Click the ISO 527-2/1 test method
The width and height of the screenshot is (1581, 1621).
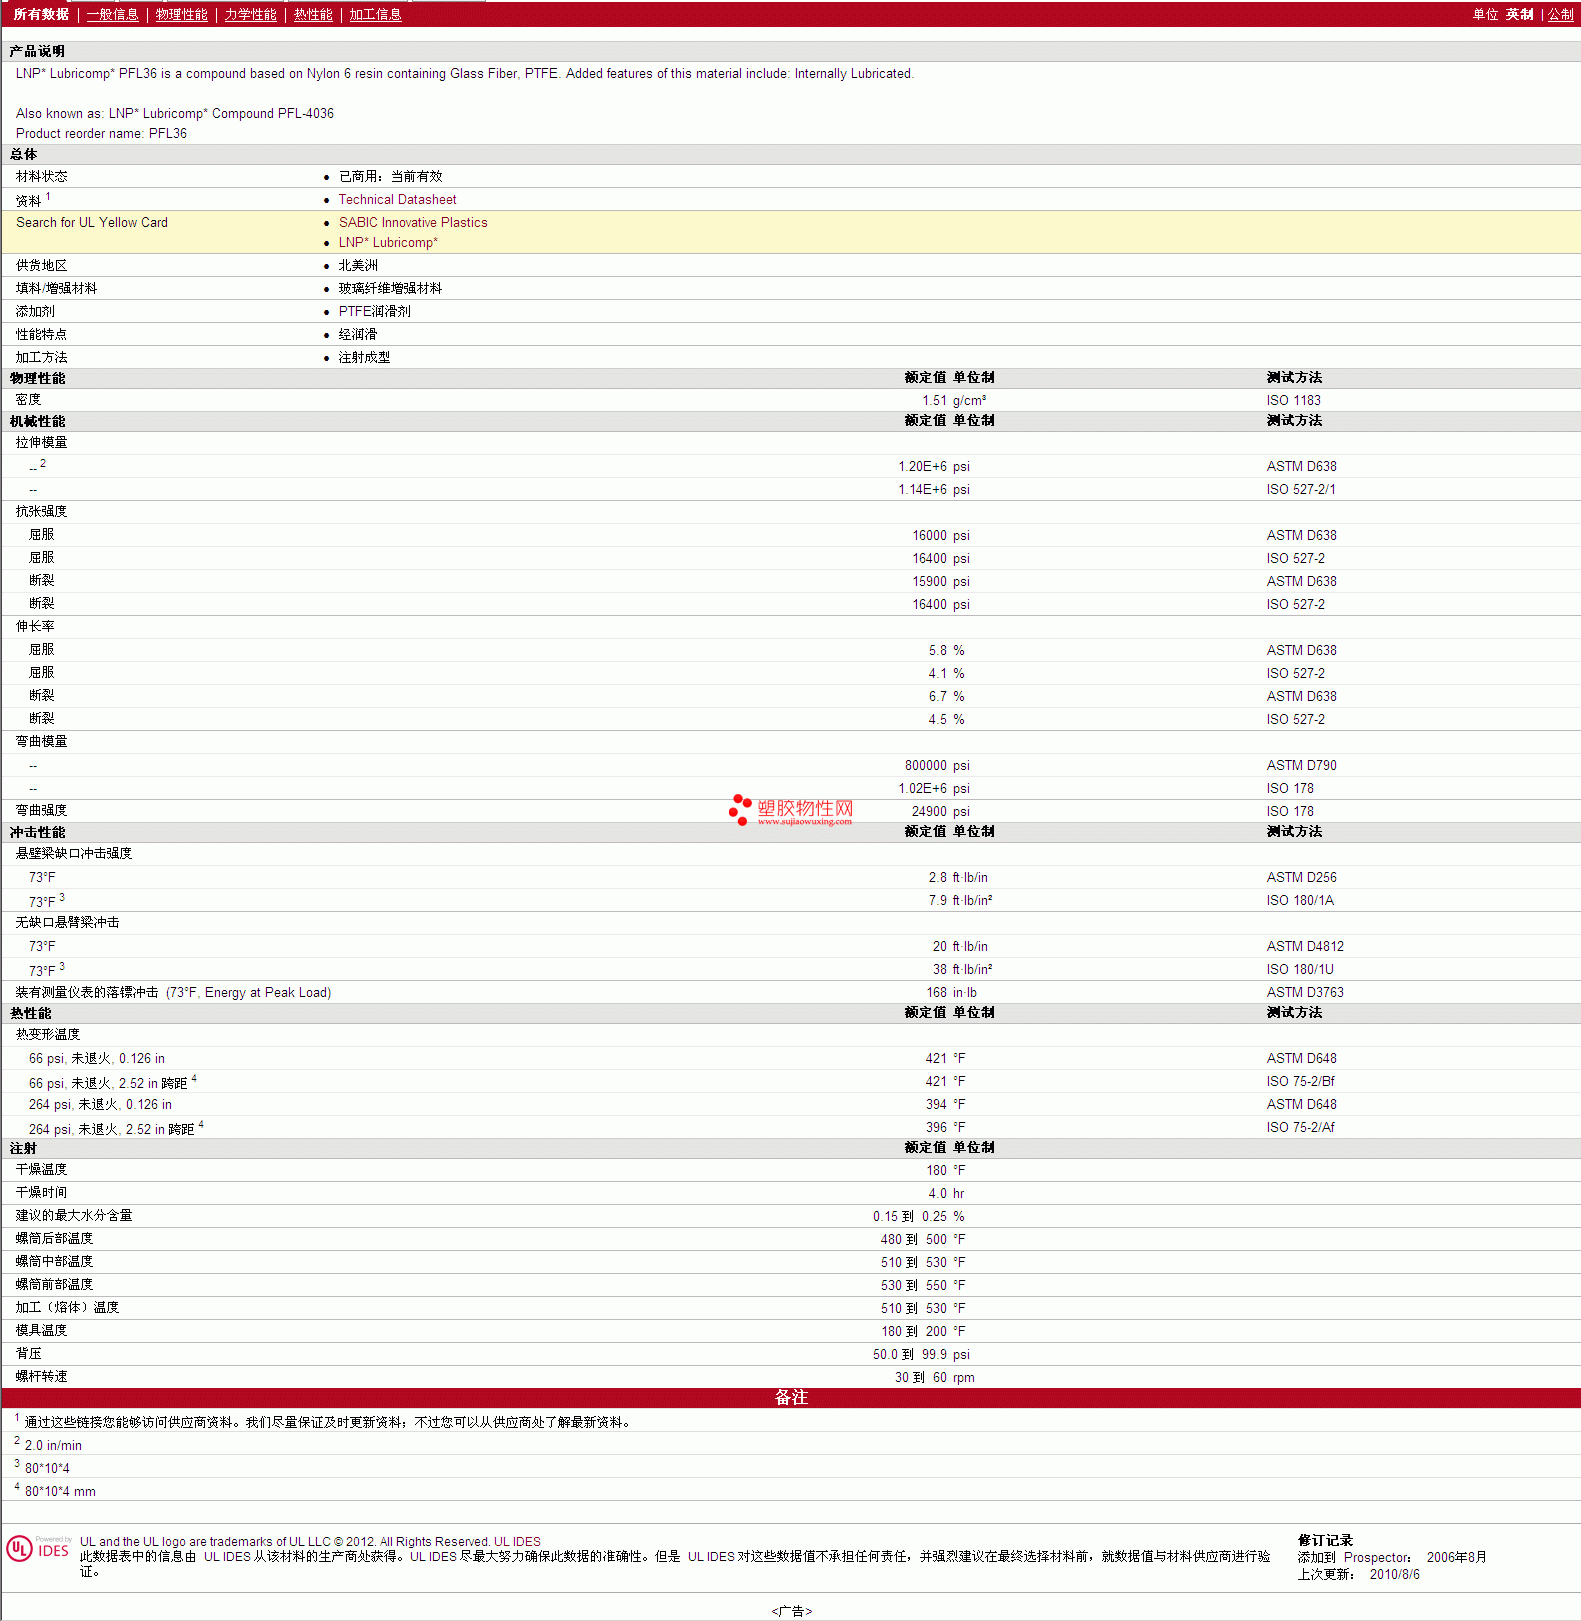(1301, 490)
